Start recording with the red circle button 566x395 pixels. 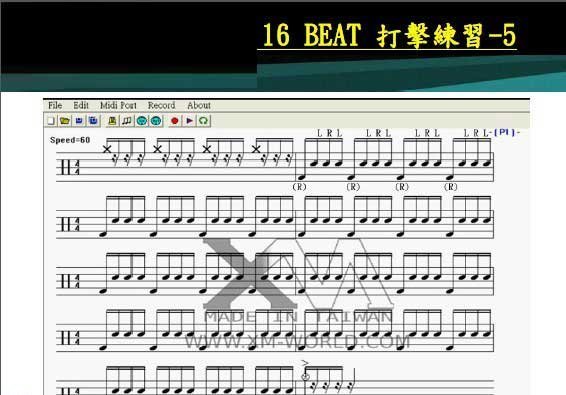[175, 121]
